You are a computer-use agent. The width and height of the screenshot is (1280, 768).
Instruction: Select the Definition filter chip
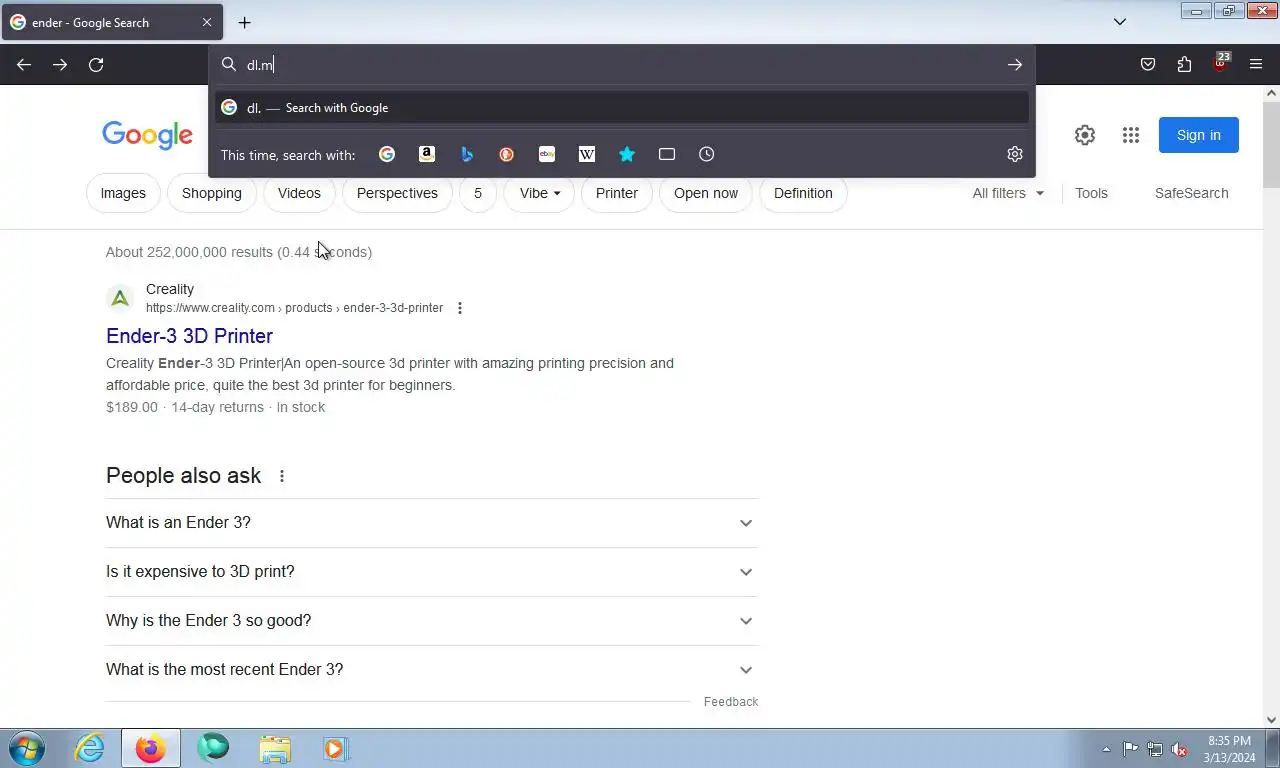coord(803,193)
